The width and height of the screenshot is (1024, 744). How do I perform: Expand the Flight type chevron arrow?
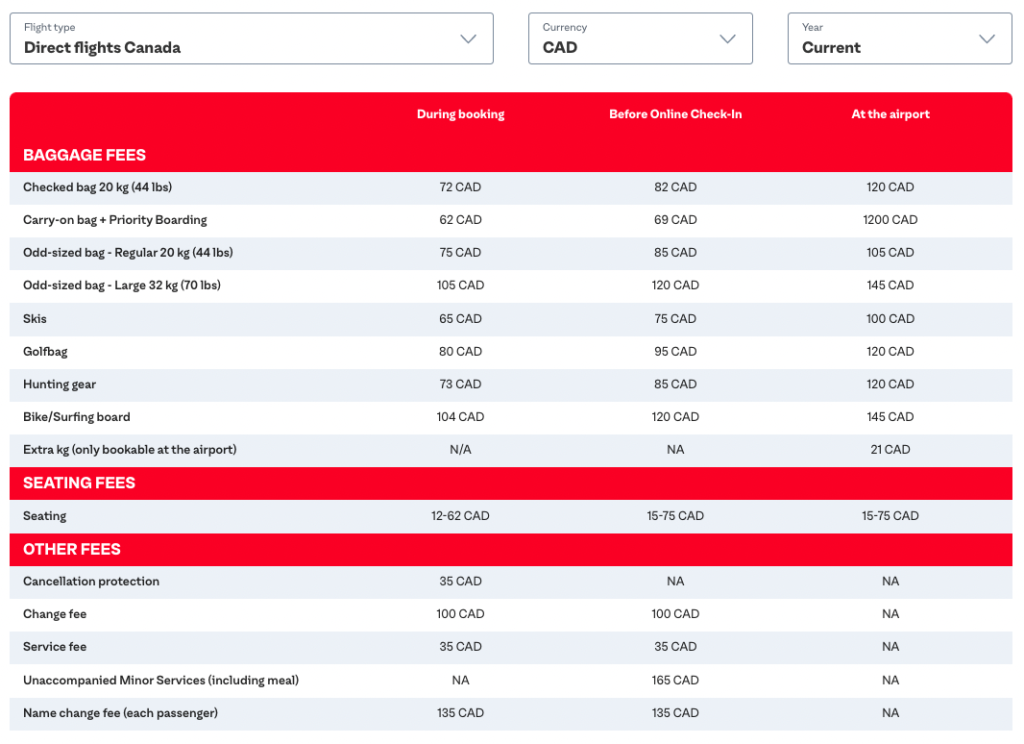point(467,38)
